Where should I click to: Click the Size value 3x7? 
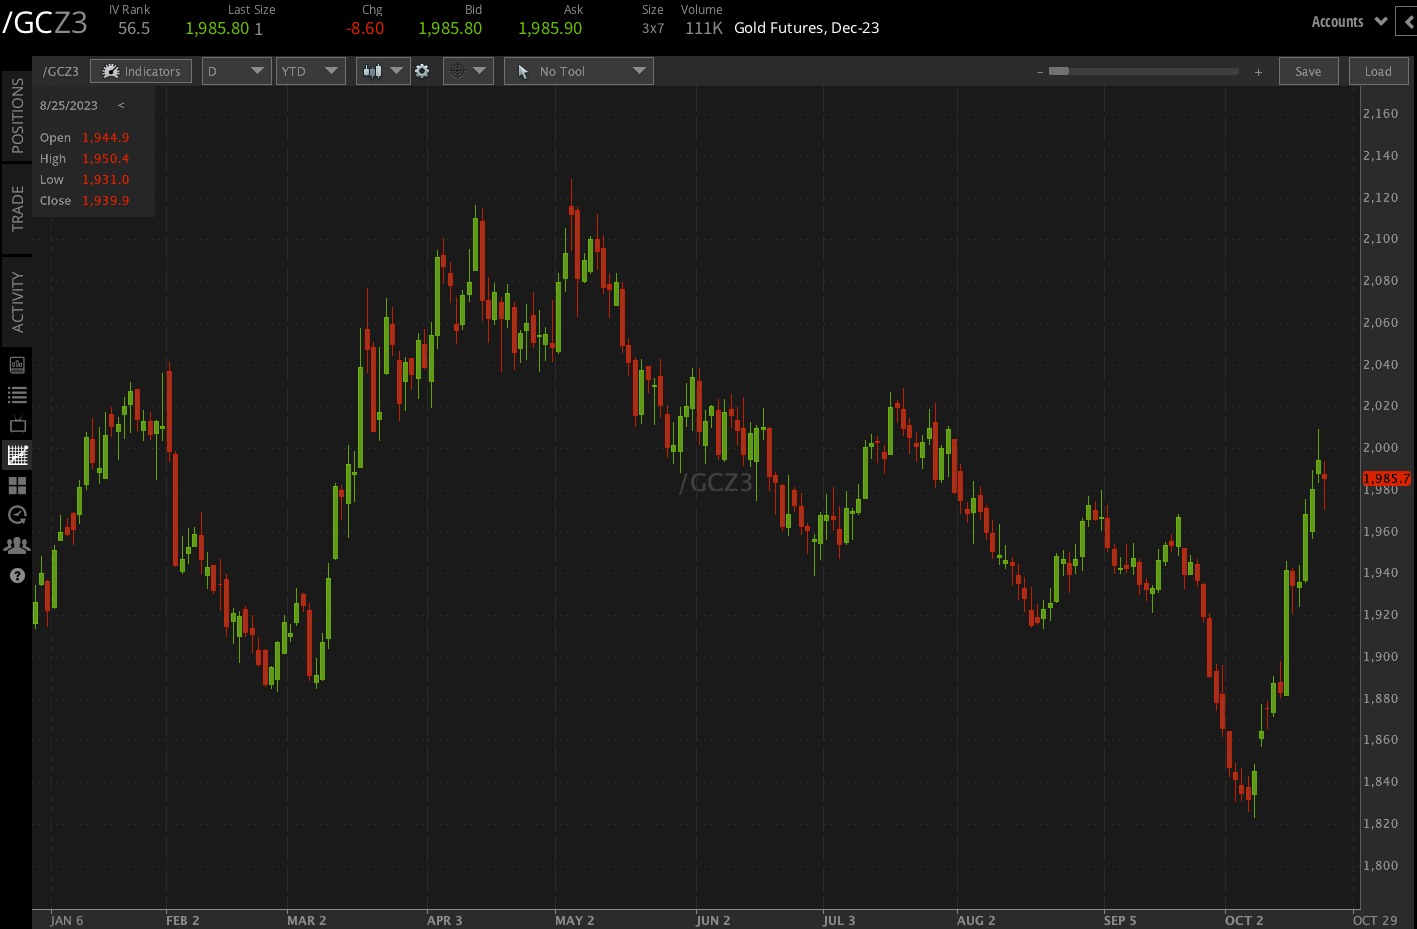point(653,29)
